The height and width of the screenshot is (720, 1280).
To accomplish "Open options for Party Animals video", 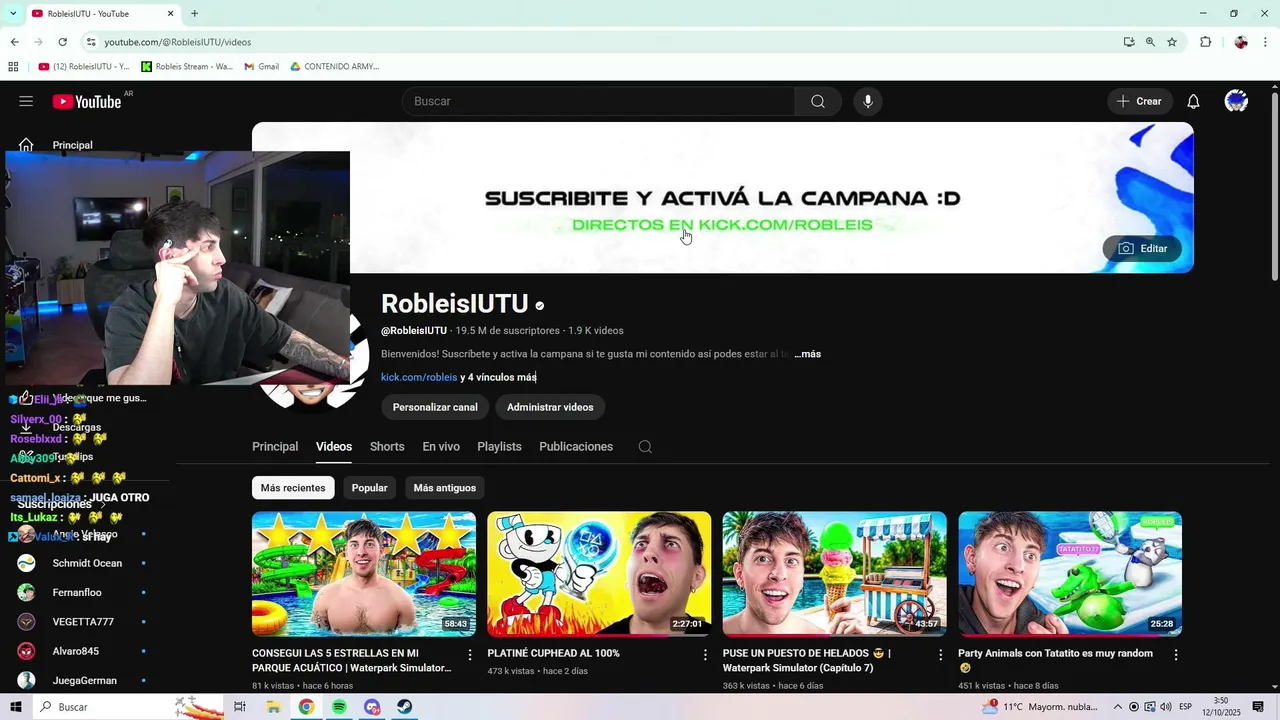I will click(1176, 655).
